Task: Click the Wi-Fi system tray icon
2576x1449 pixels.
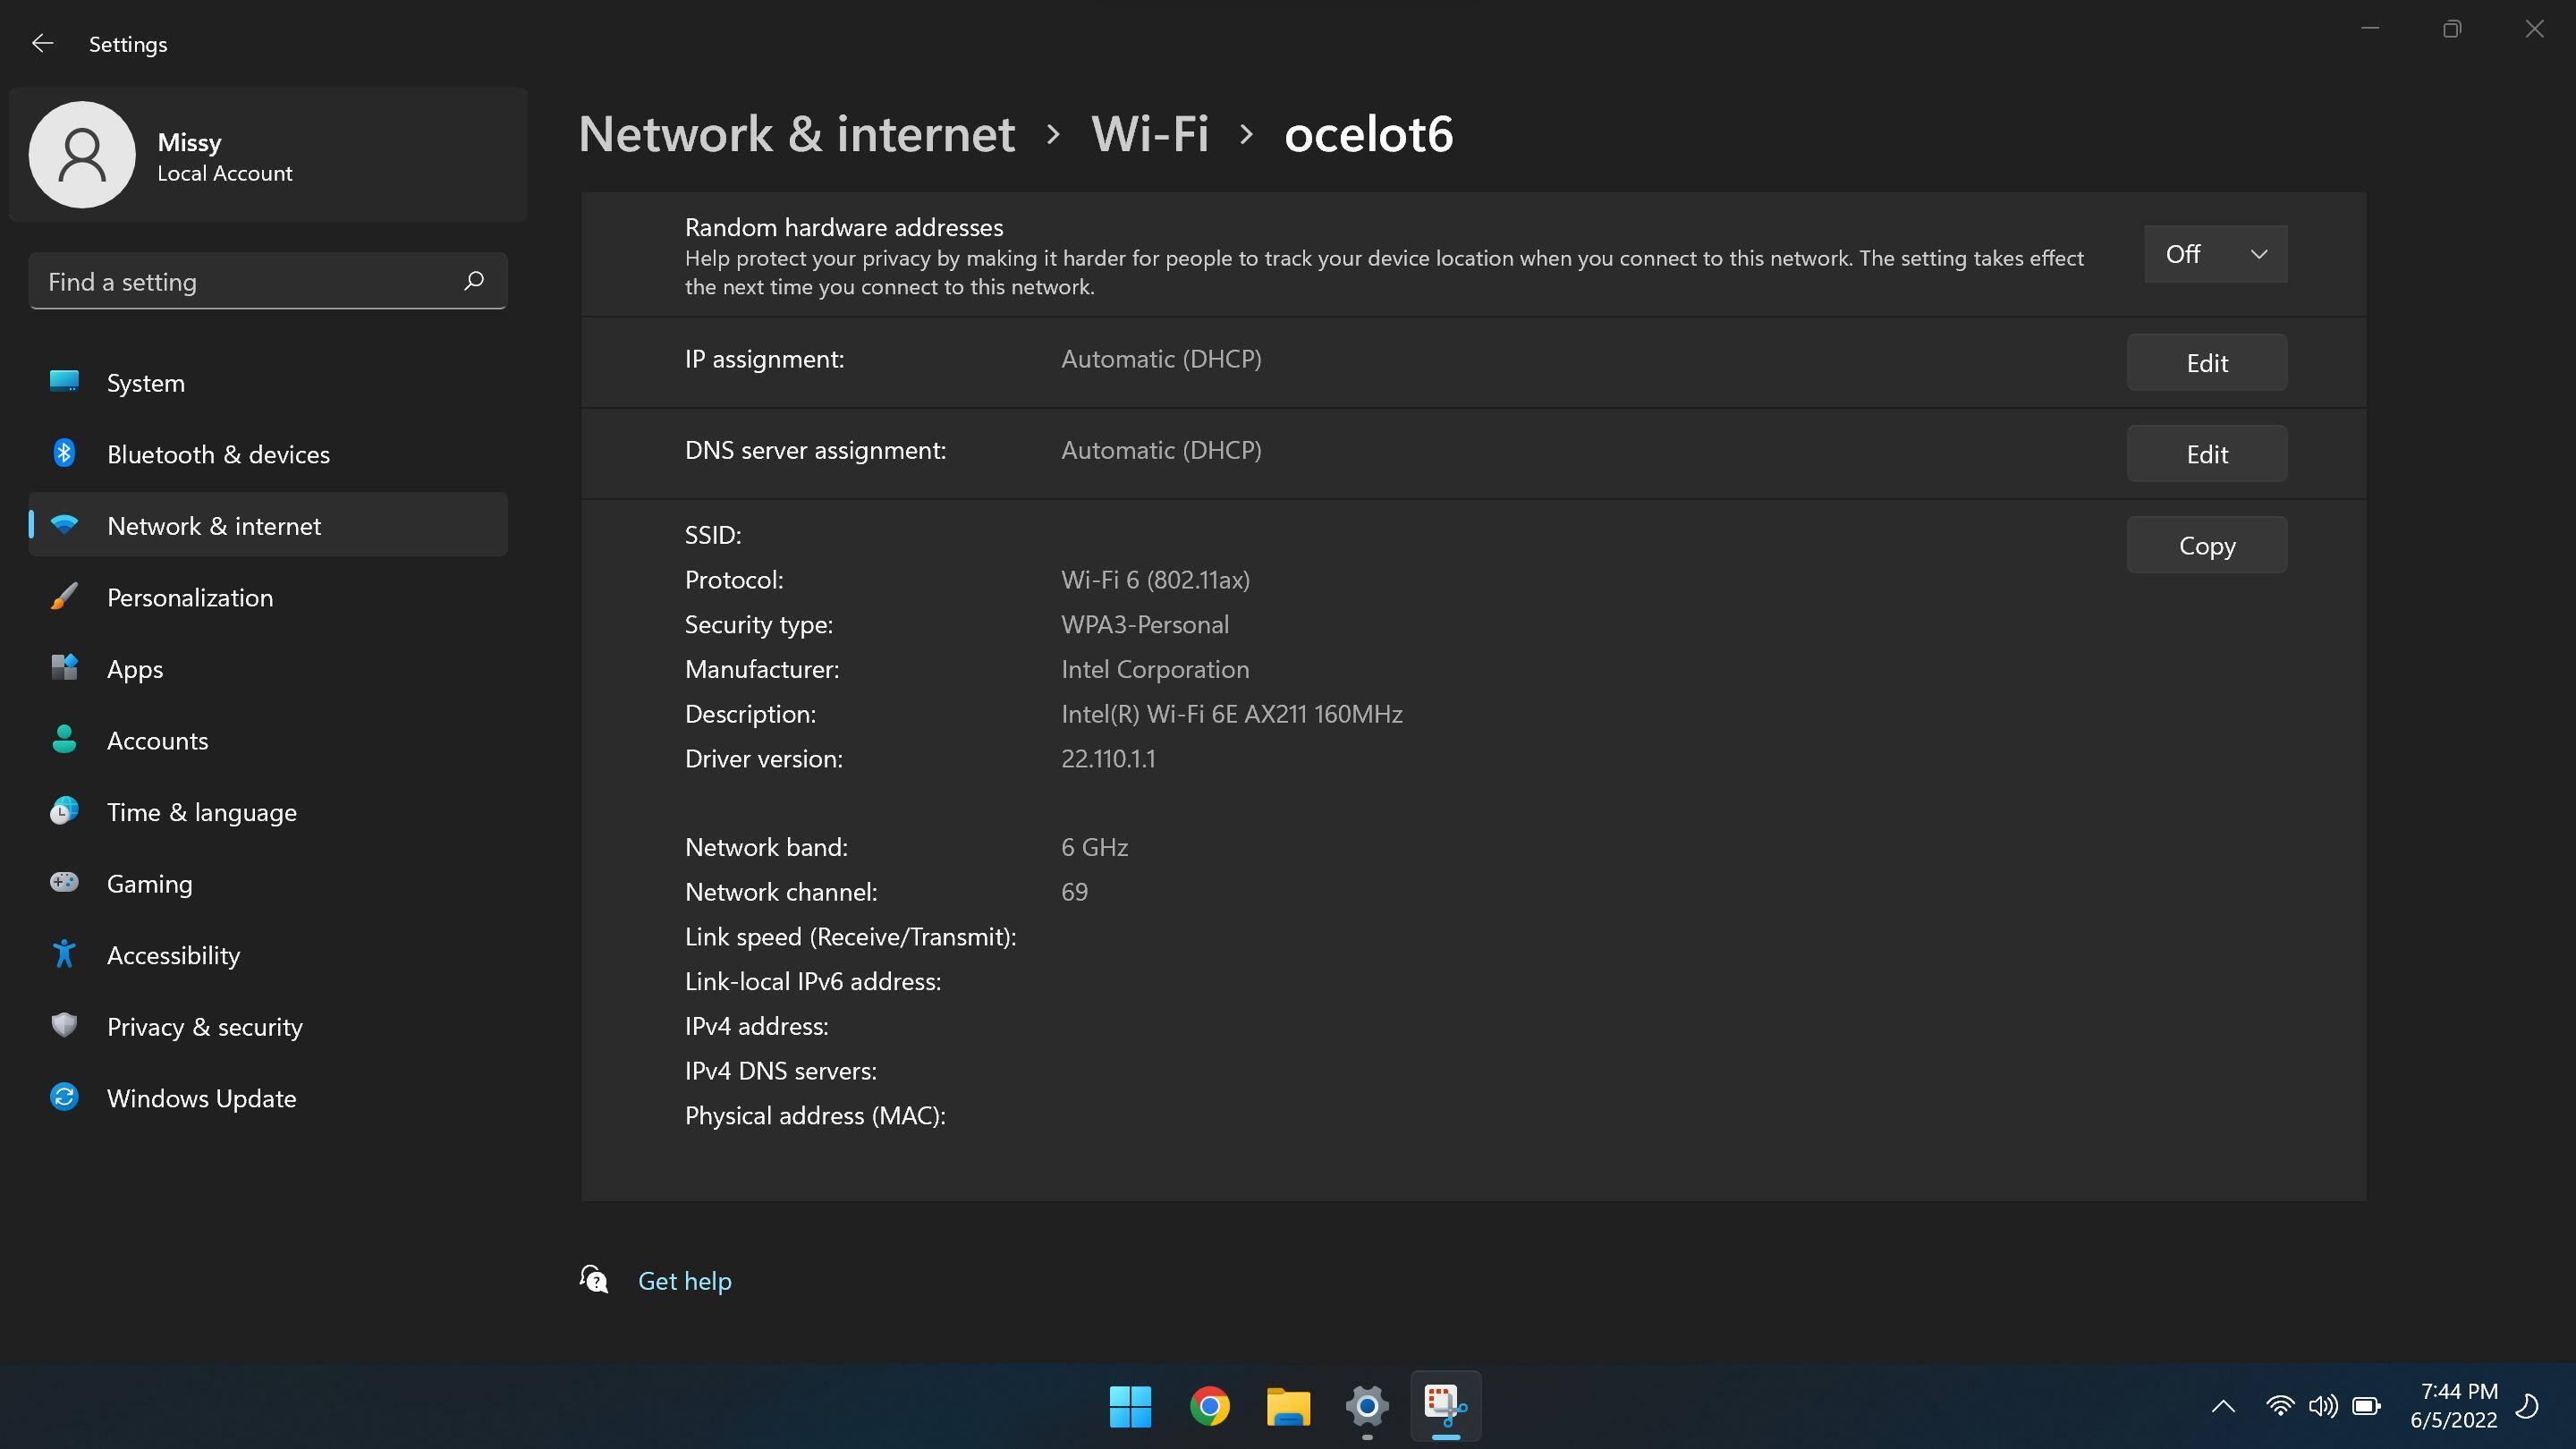Action: (2279, 1406)
